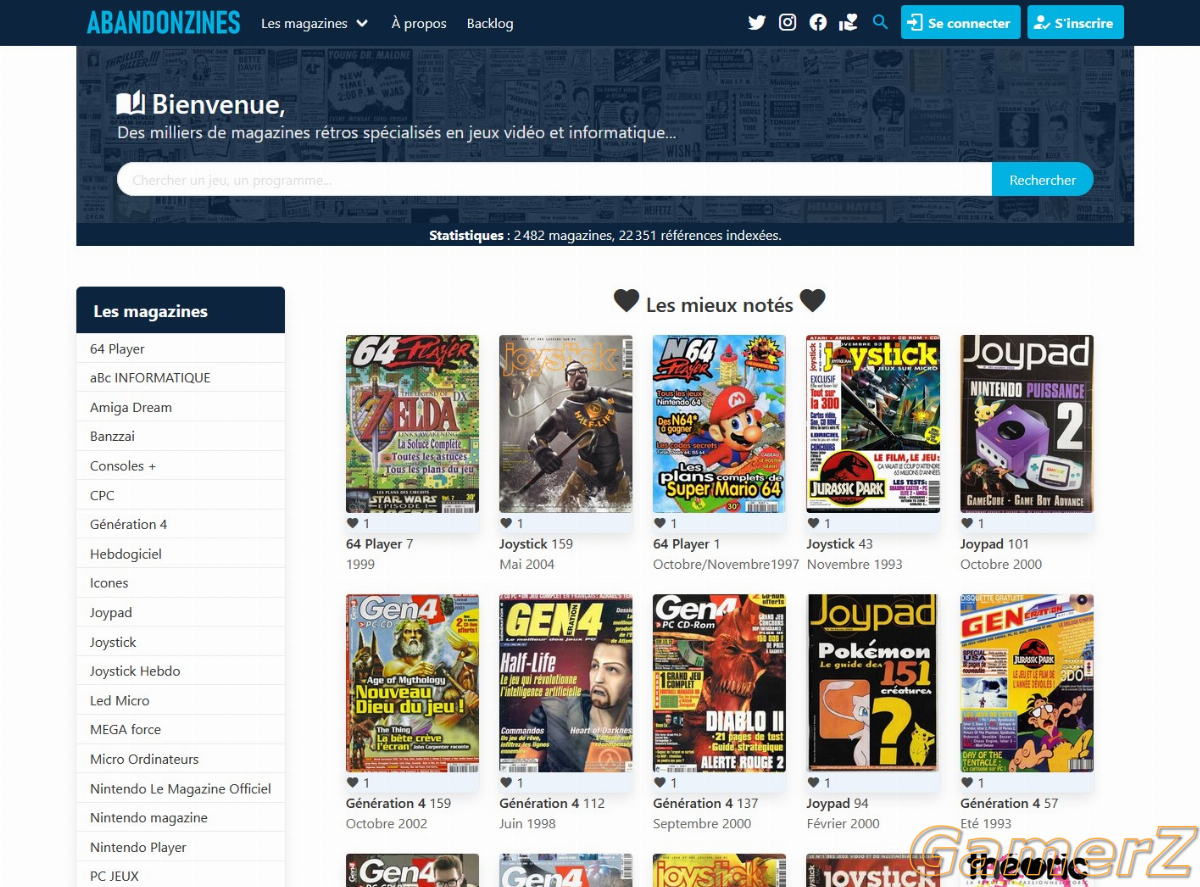
Task: Click the Se connecter button
Action: [x=960, y=22]
